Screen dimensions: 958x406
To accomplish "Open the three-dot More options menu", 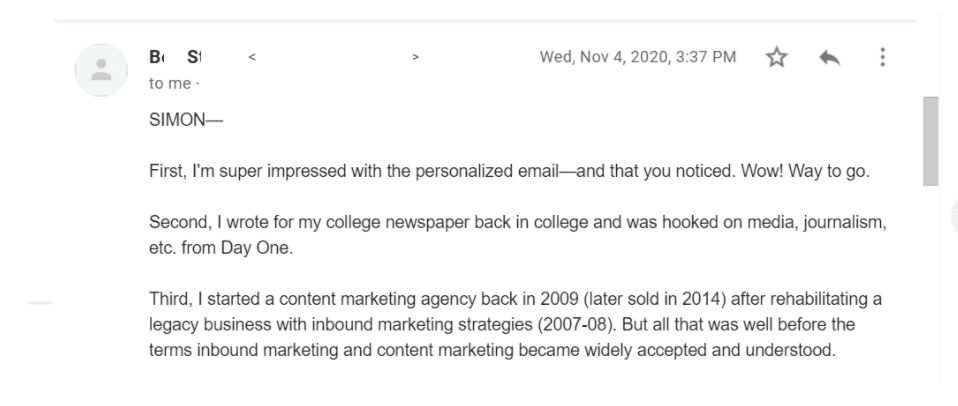I will tap(882, 58).
